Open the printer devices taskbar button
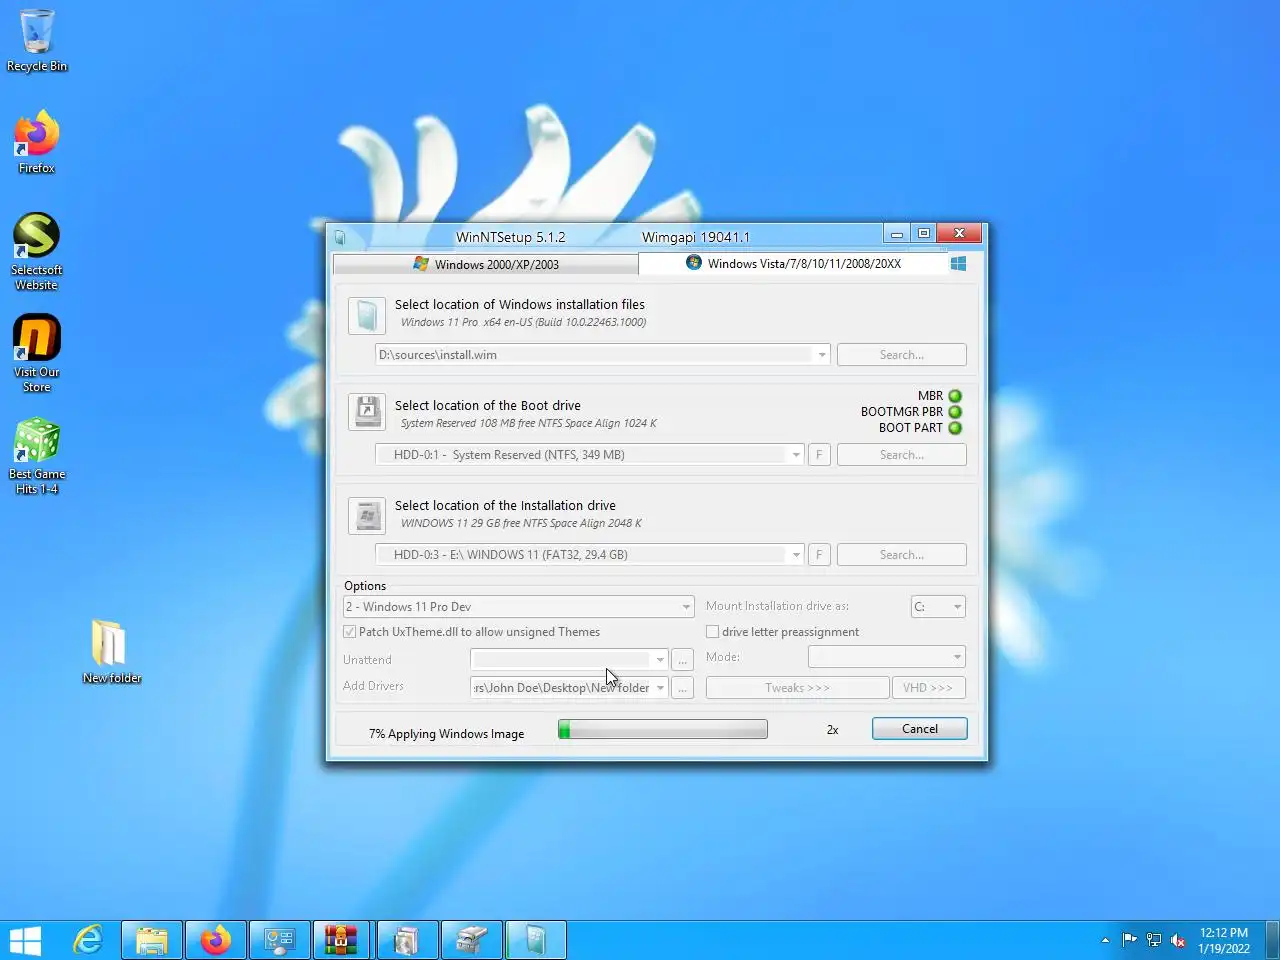This screenshot has width=1280, height=960. pyautogui.click(x=472, y=940)
